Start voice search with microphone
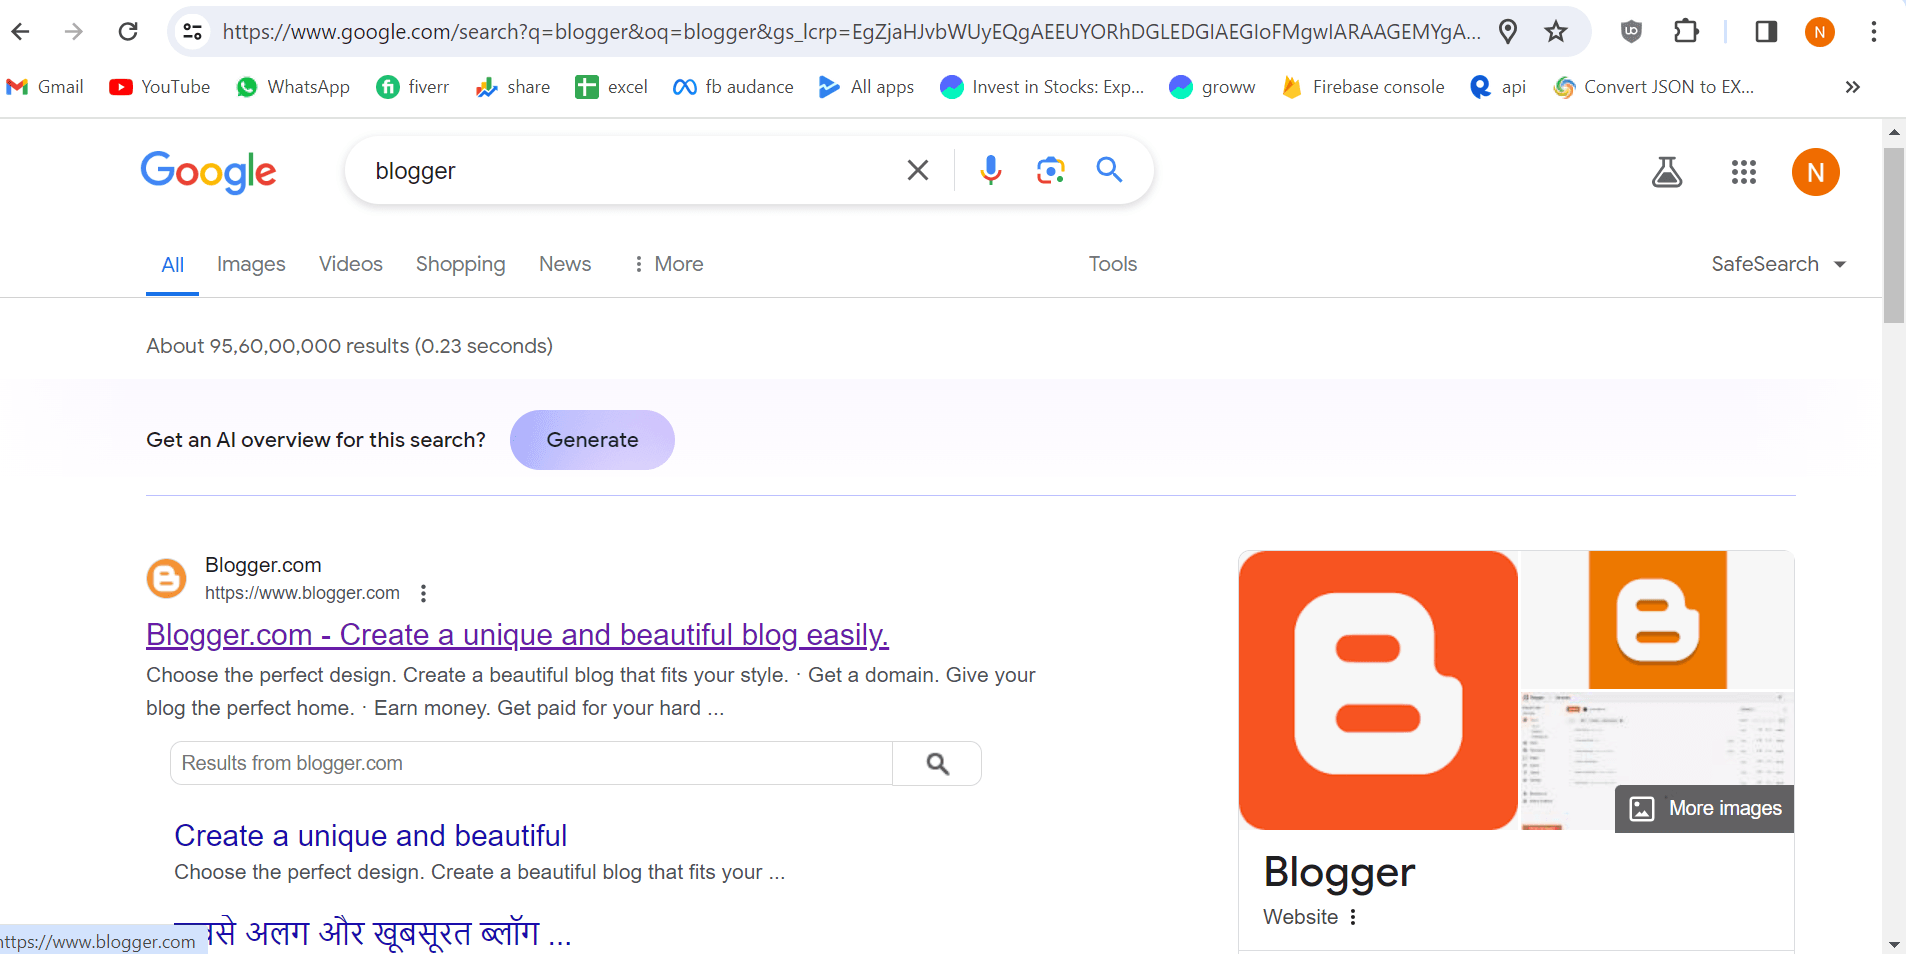The image size is (1906, 954). coord(990,171)
